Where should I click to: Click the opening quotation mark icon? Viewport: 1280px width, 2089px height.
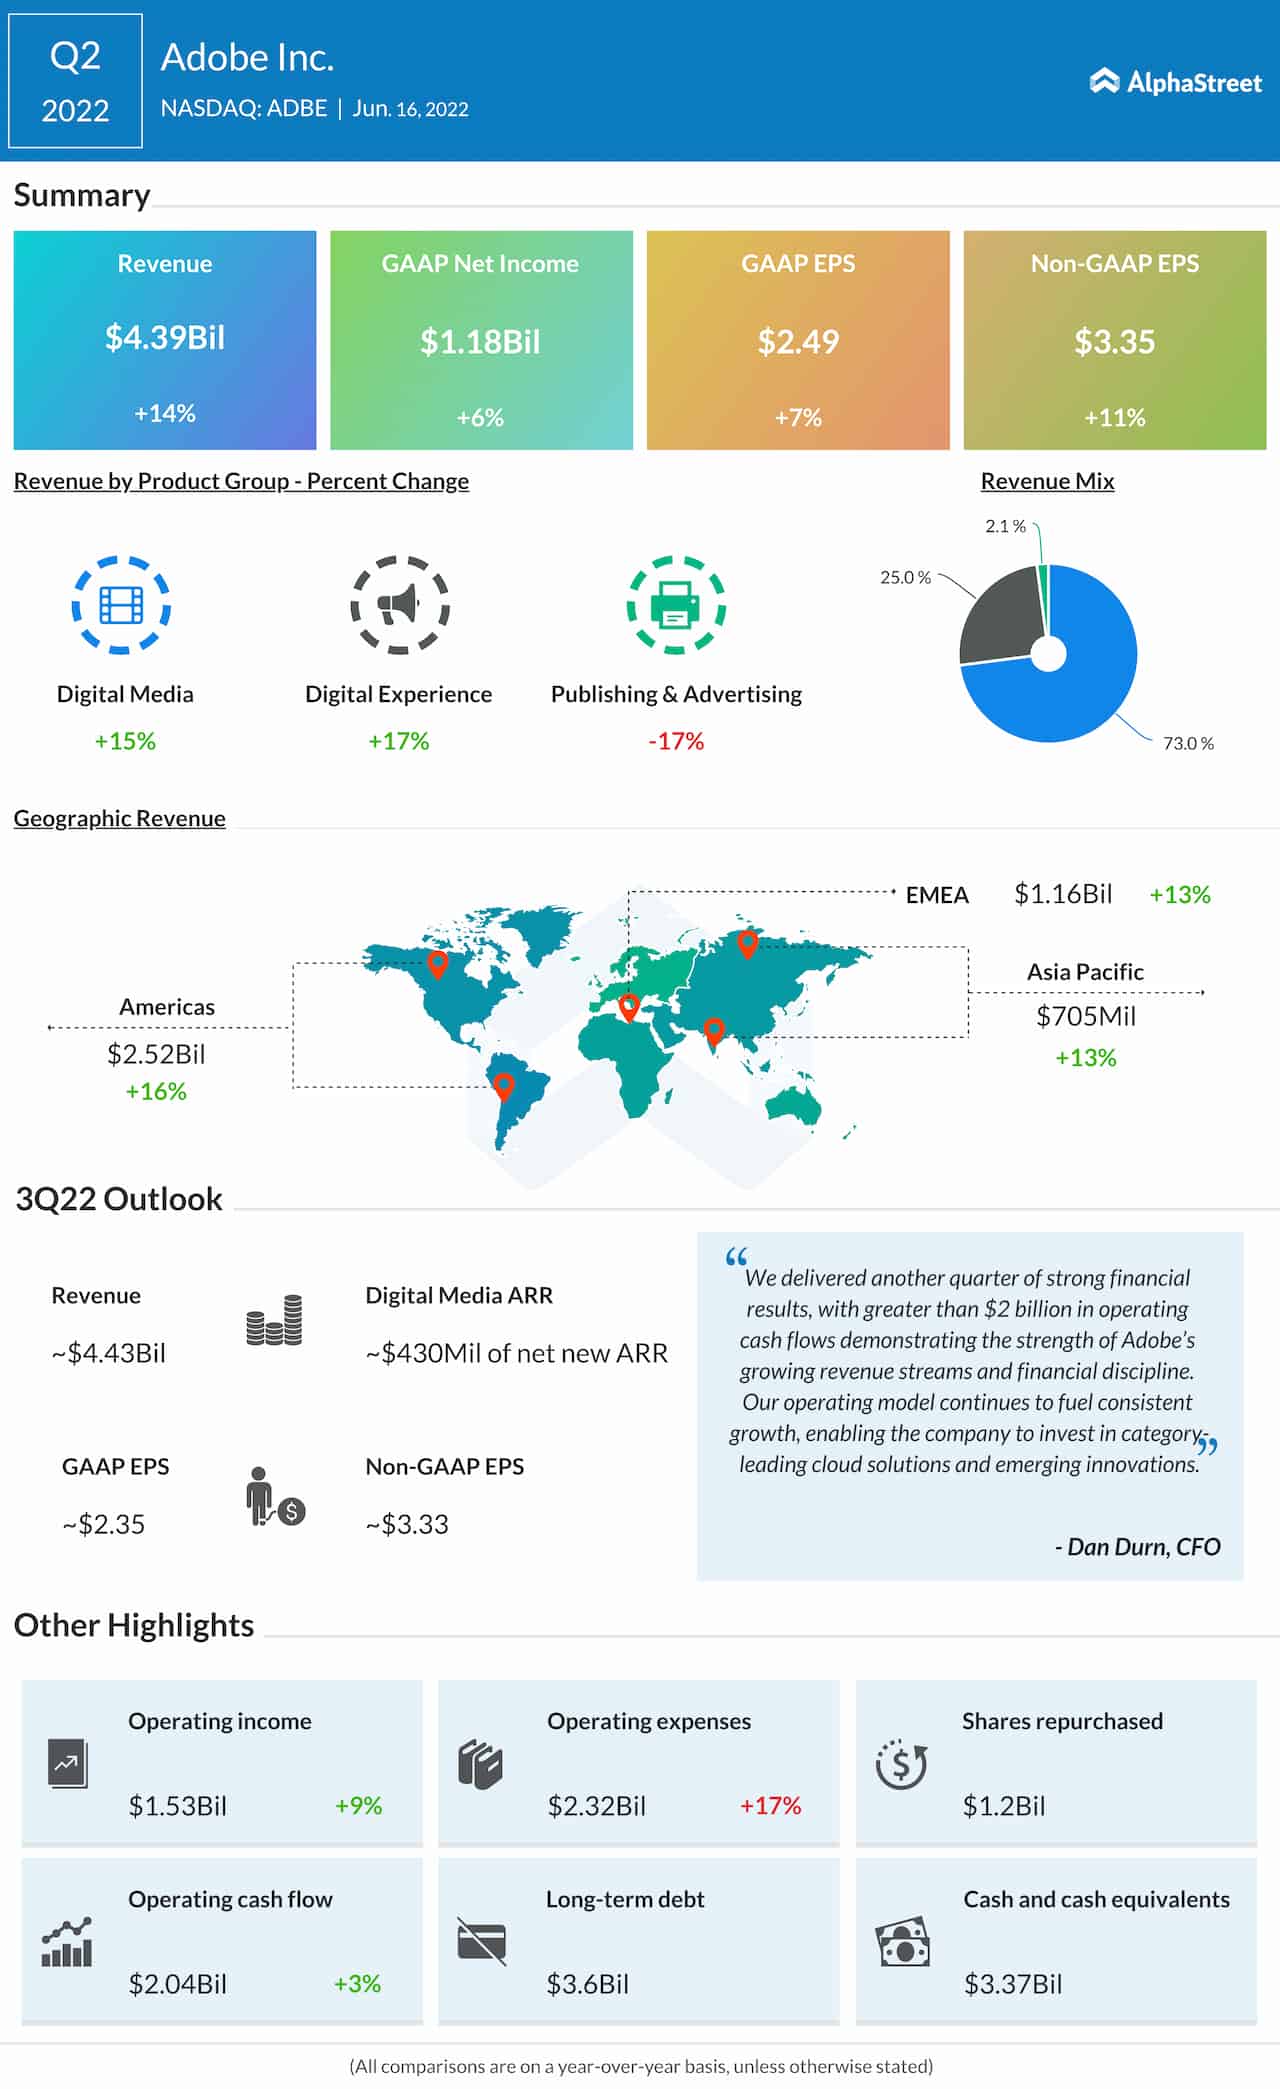737,1257
